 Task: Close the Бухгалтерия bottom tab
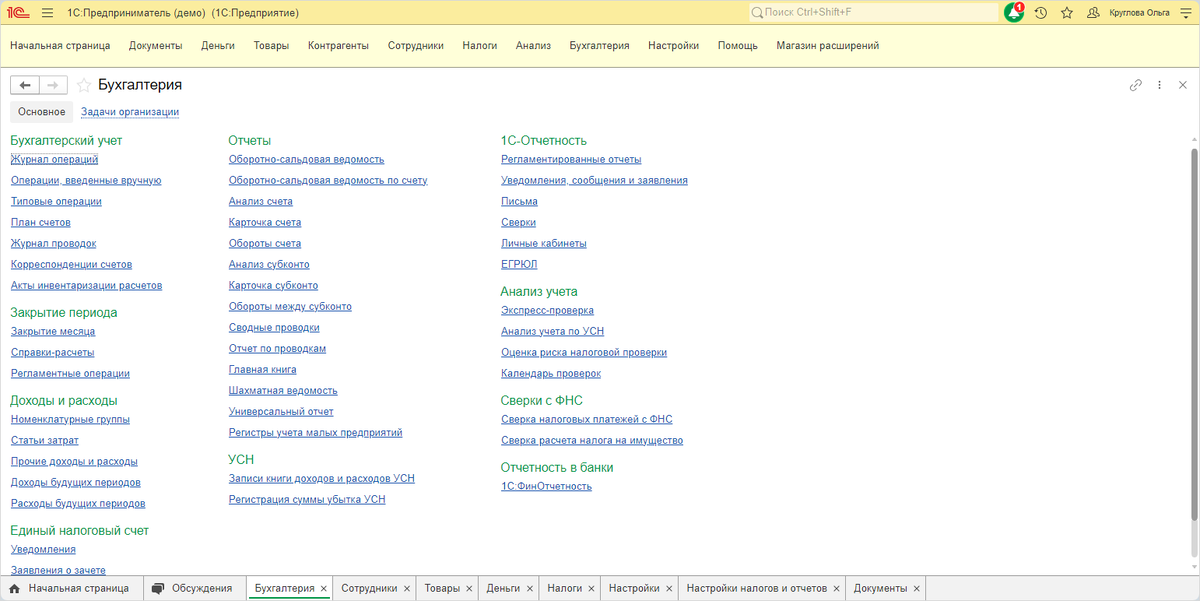[323, 589]
